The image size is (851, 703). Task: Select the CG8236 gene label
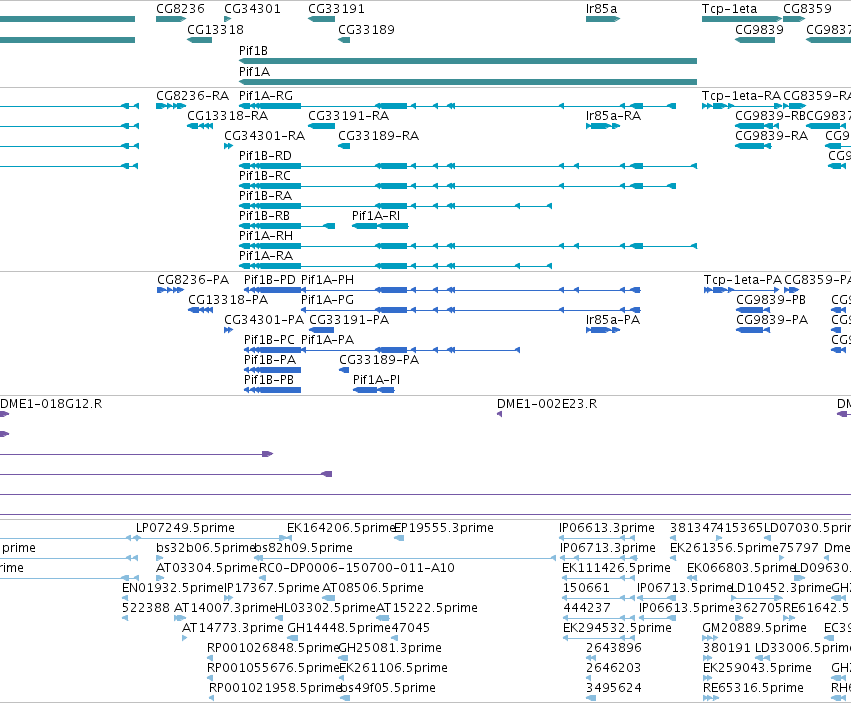(180, 9)
